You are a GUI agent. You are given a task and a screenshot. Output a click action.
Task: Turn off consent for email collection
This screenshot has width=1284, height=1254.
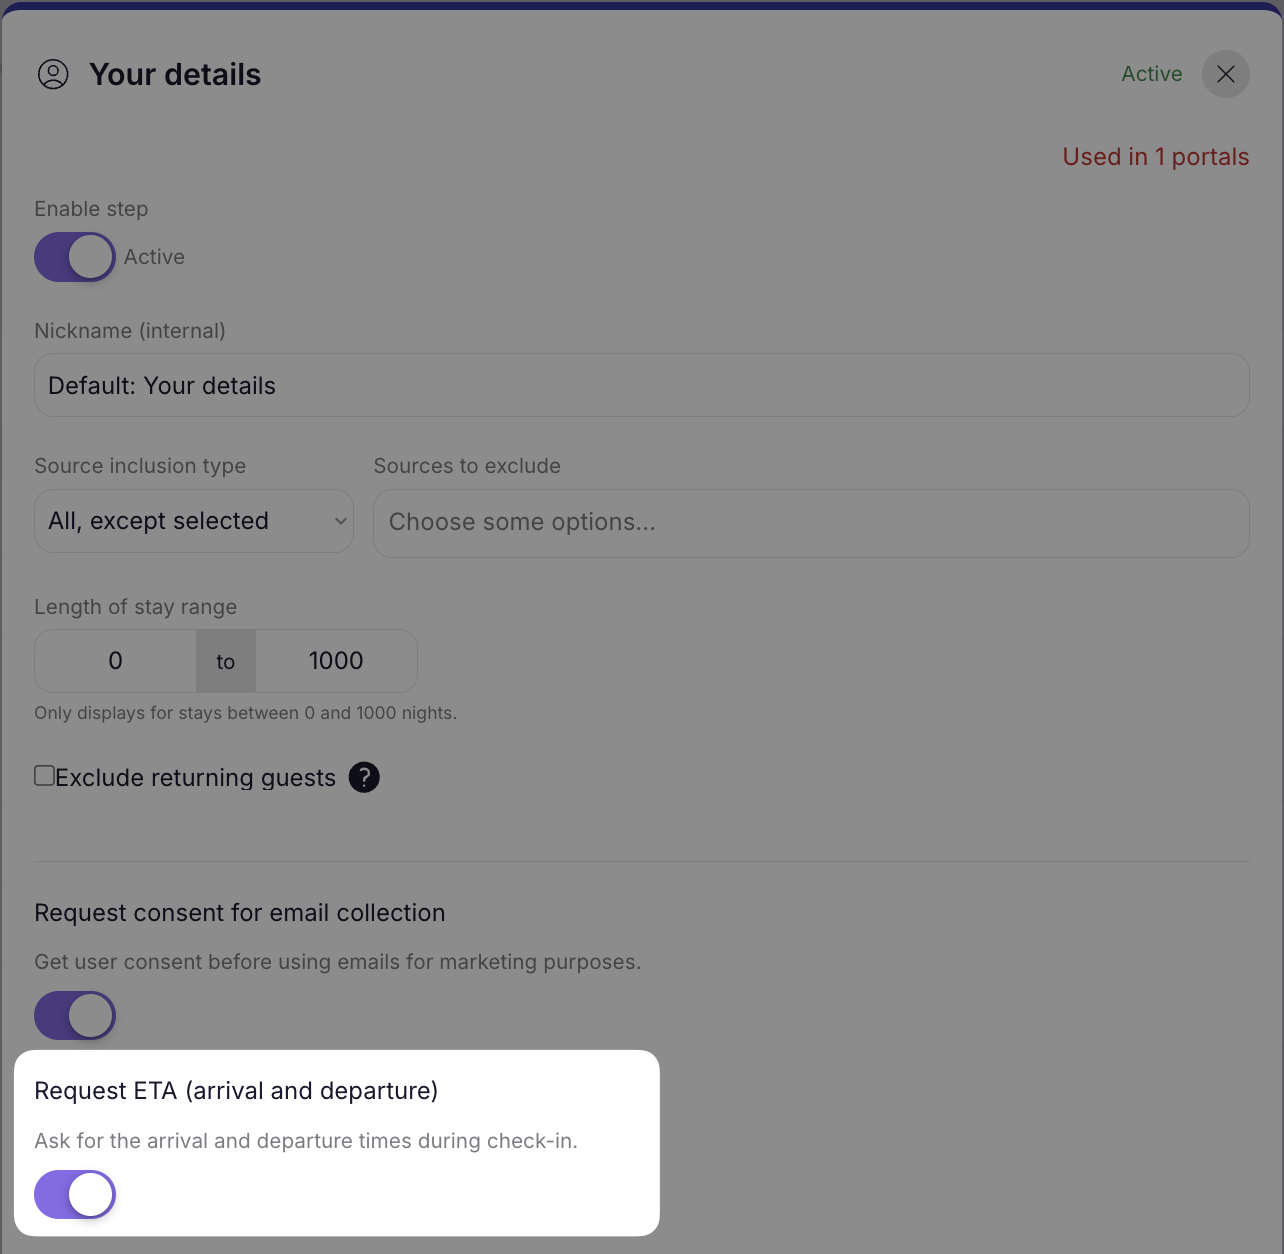pos(75,1015)
